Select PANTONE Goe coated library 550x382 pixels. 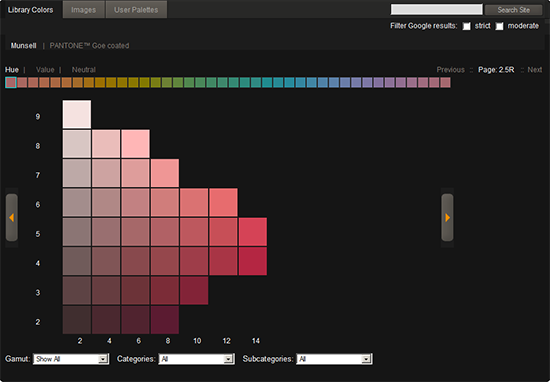click(89, 46)
